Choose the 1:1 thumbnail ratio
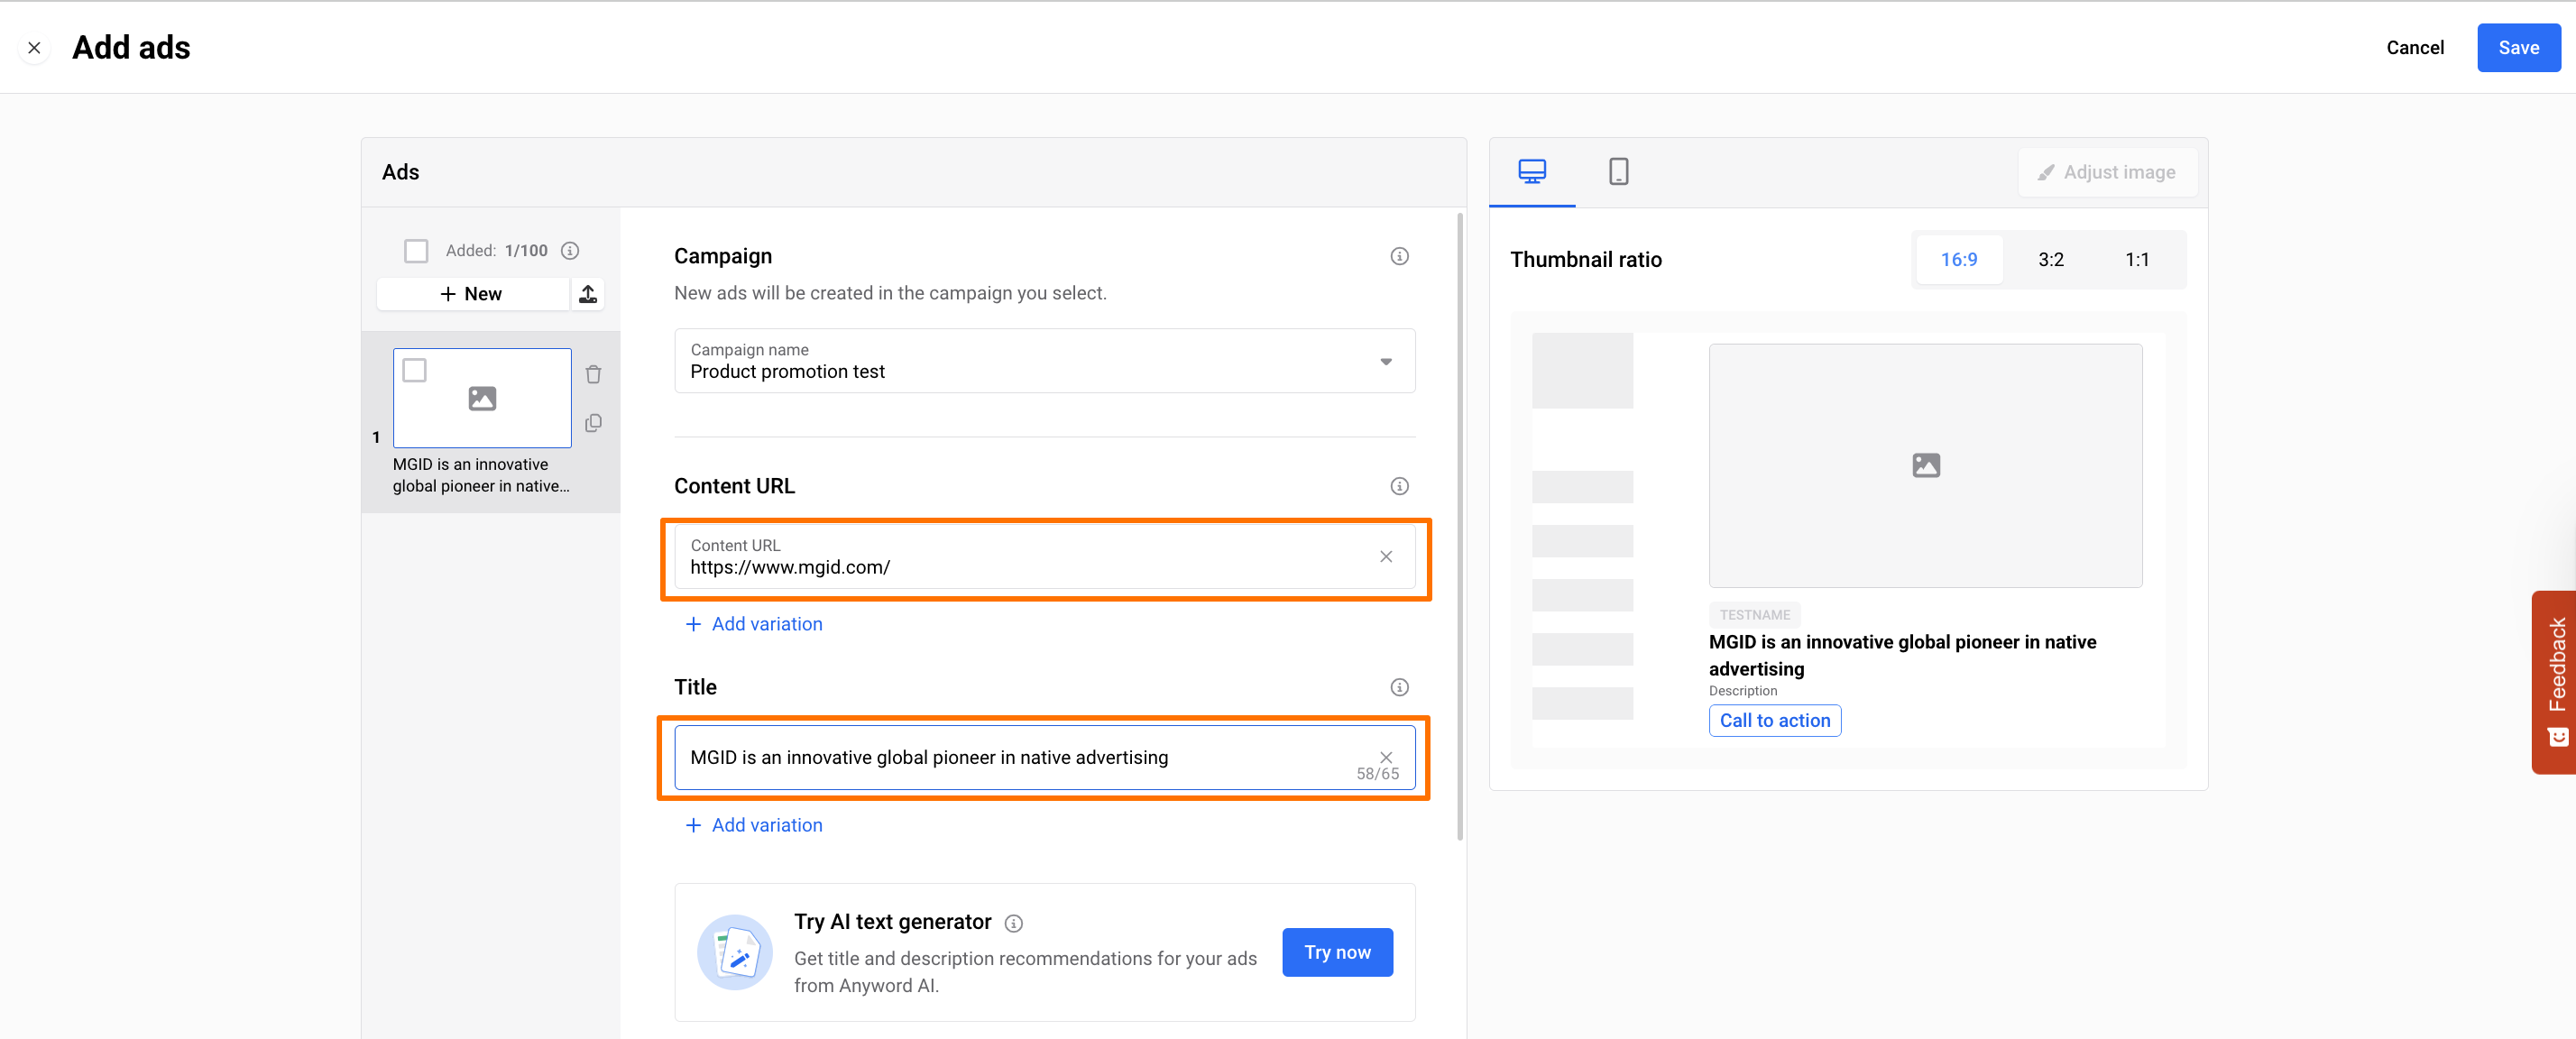 [x=2136, y=259]
